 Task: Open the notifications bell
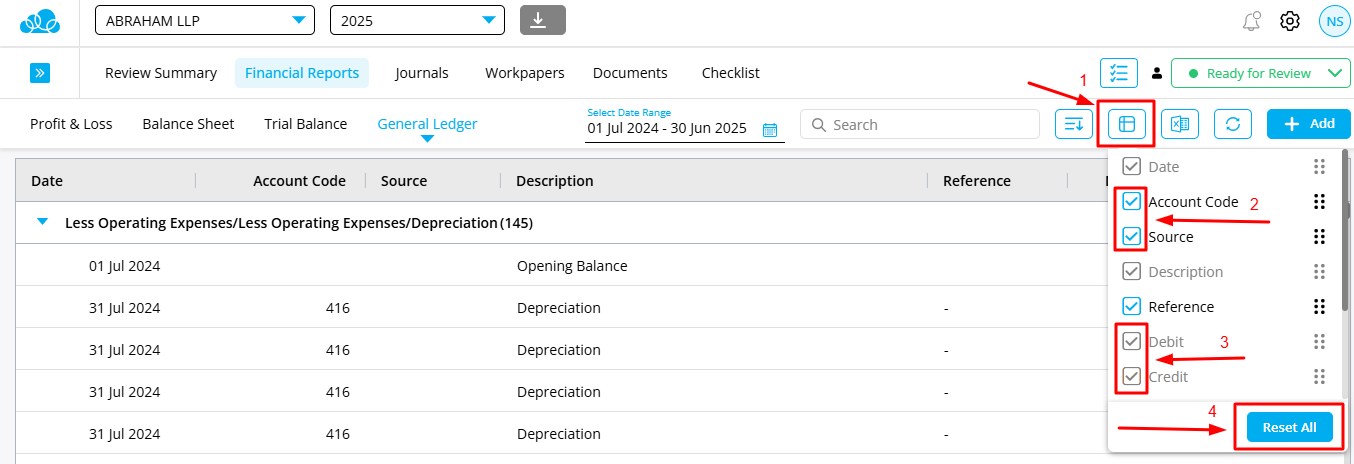[1250, 21]
